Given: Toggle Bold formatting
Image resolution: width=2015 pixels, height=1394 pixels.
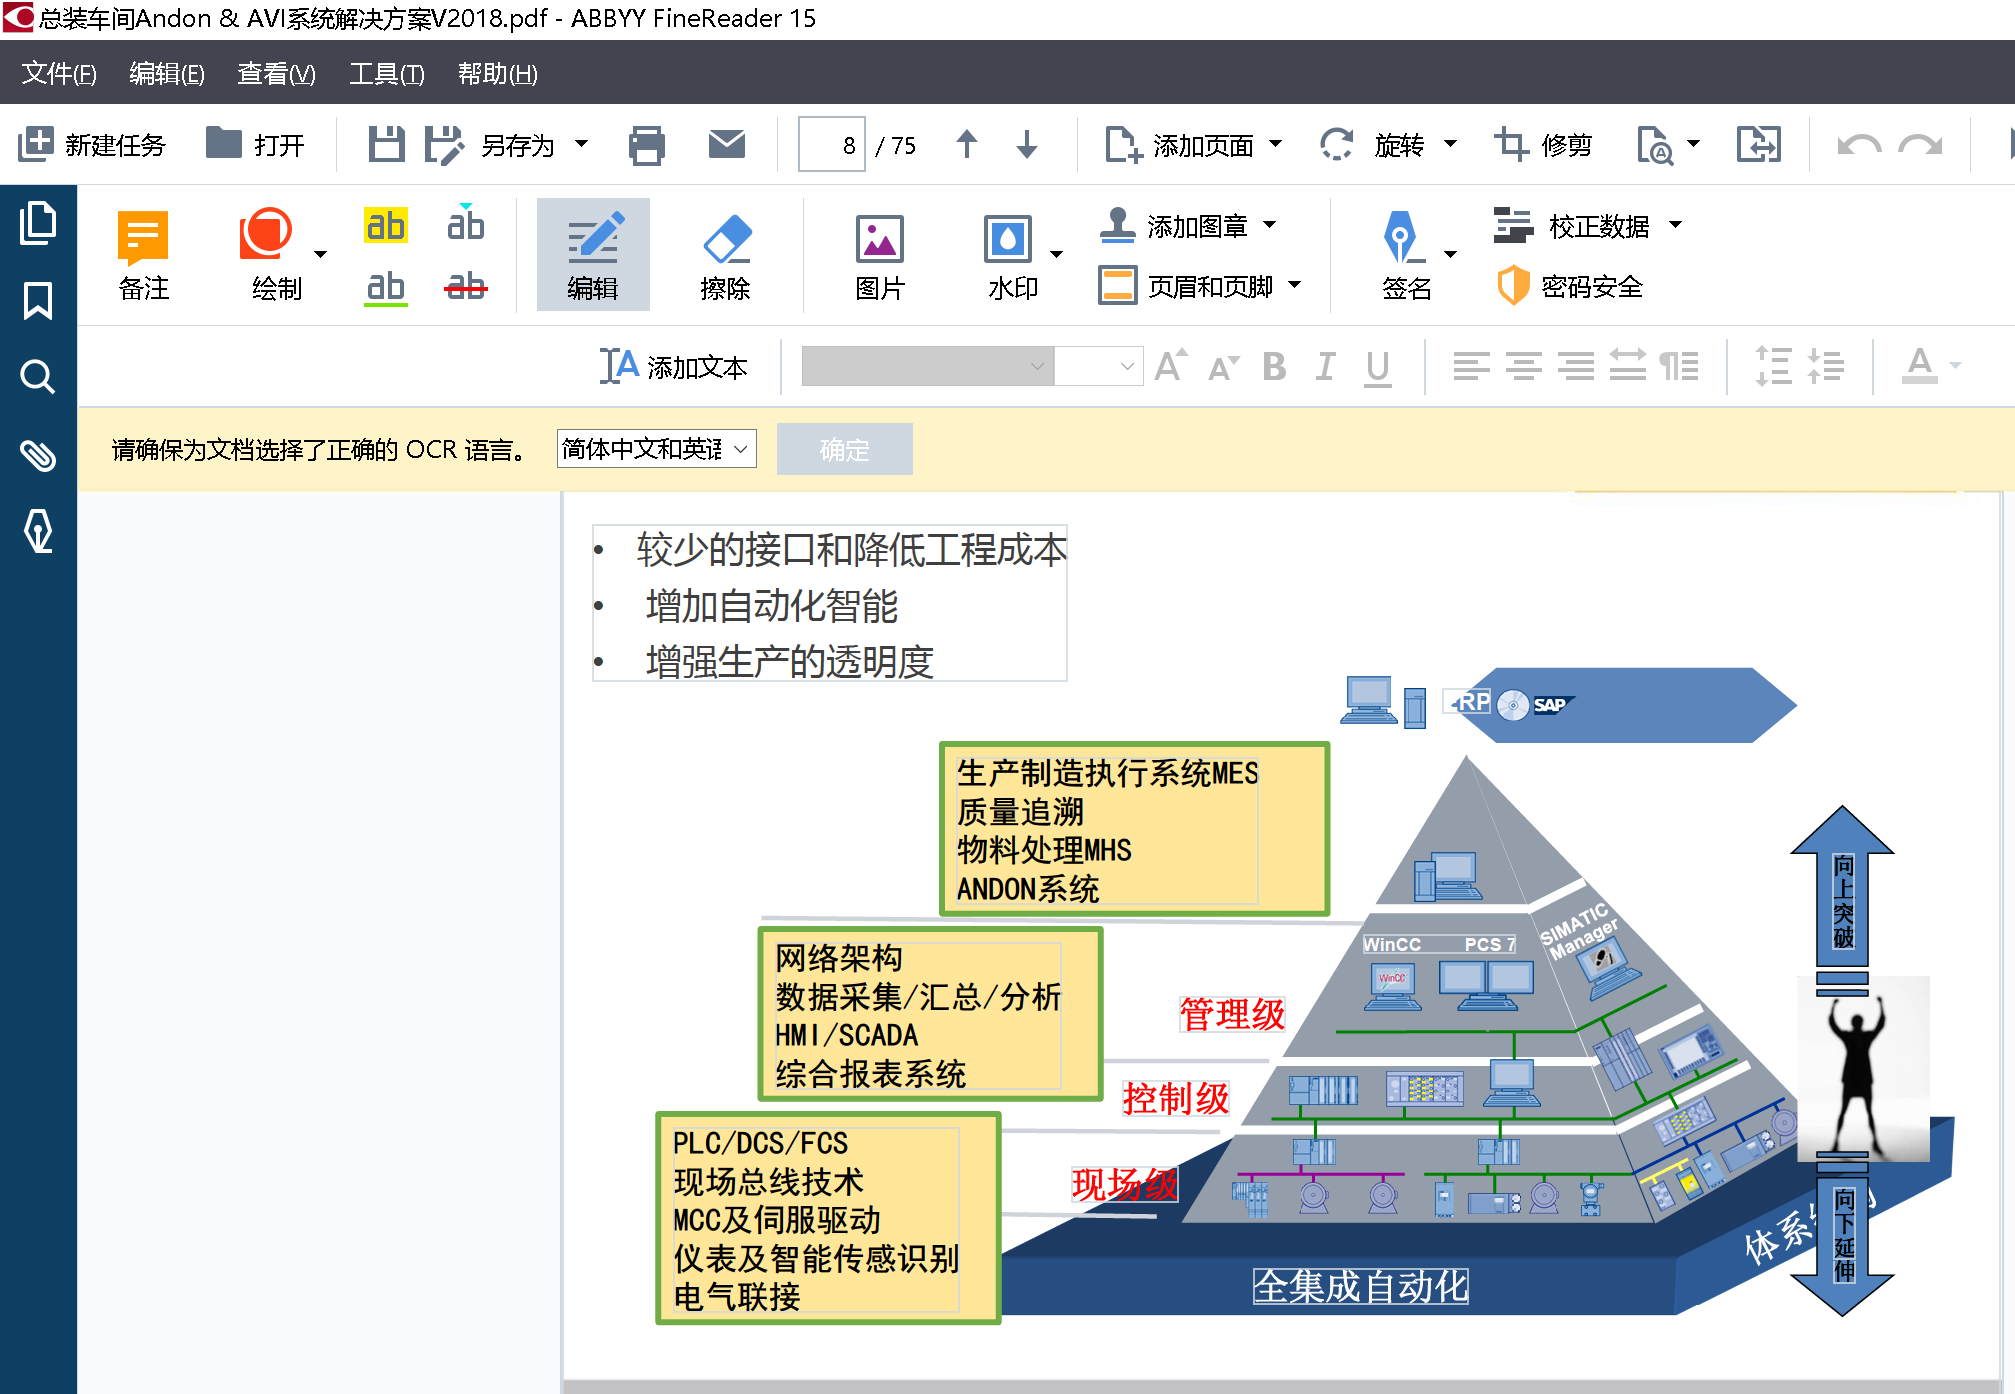Looking at the screenshot, I should click(1274, 366).
